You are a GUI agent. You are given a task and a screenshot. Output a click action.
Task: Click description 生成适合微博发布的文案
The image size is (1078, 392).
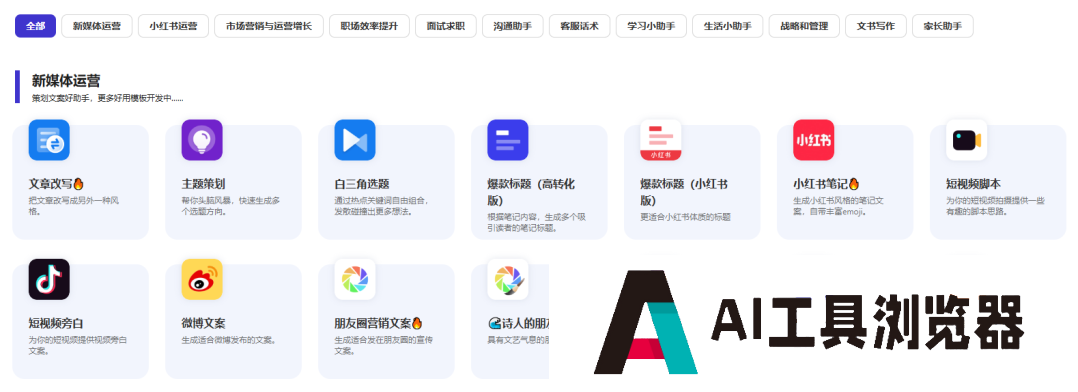coord(228,340)
